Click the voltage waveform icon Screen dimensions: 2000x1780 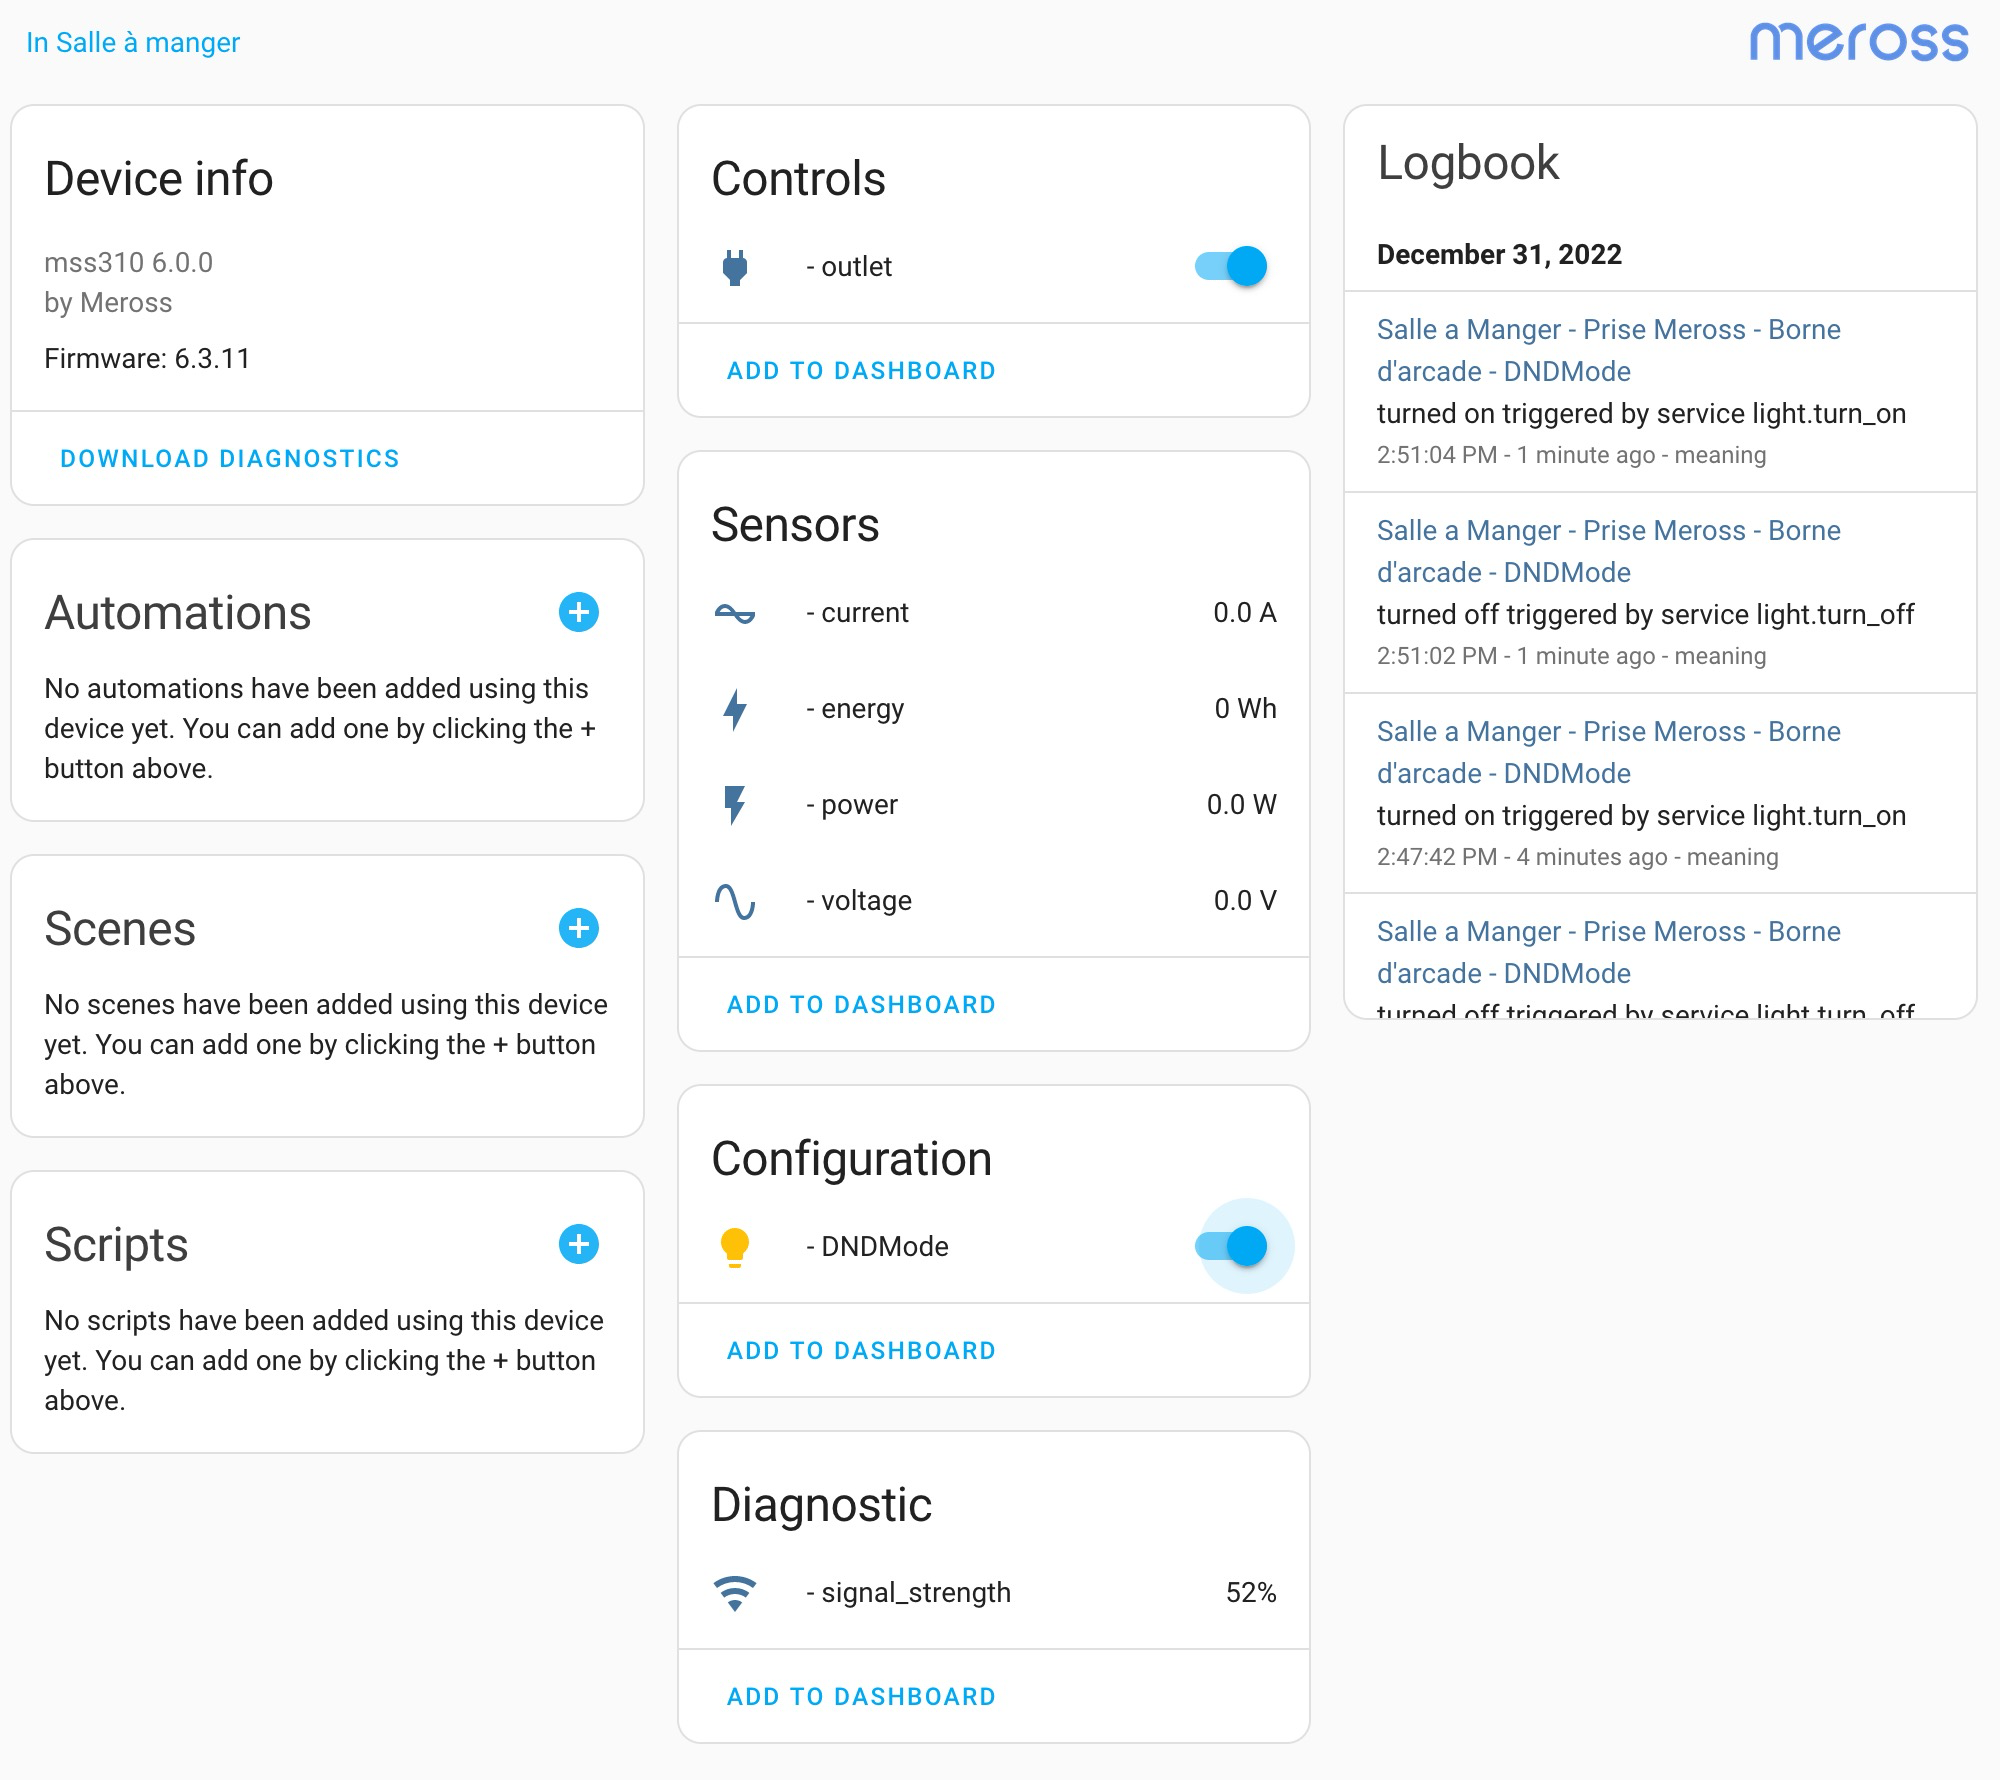pyautogui.click(x=737, y=900)
